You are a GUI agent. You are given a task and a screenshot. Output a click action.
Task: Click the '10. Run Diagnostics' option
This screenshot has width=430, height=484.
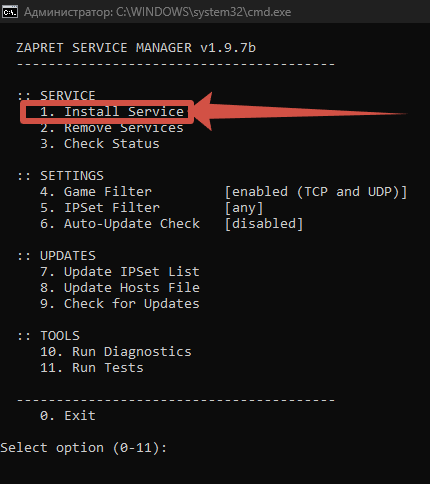116,352
